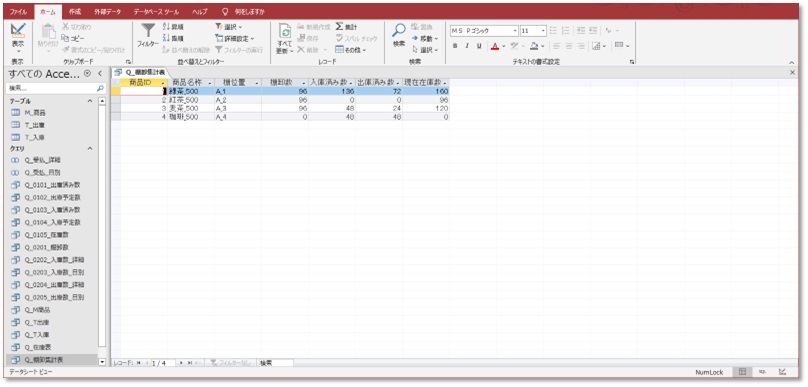Toggle italic text formatting
Screen dimensions: 808x387
click(x=467, y=46)
